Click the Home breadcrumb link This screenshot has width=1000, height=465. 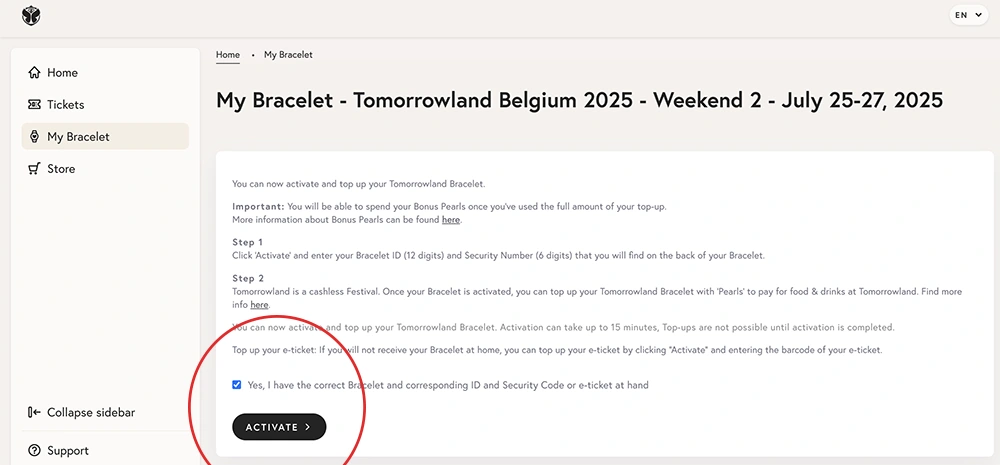[228, 55]
